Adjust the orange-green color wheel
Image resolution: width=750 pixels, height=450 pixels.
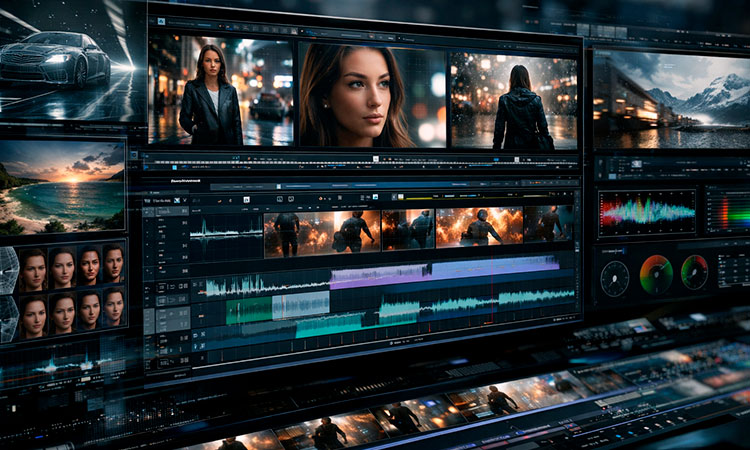click(x=656, y=274)
